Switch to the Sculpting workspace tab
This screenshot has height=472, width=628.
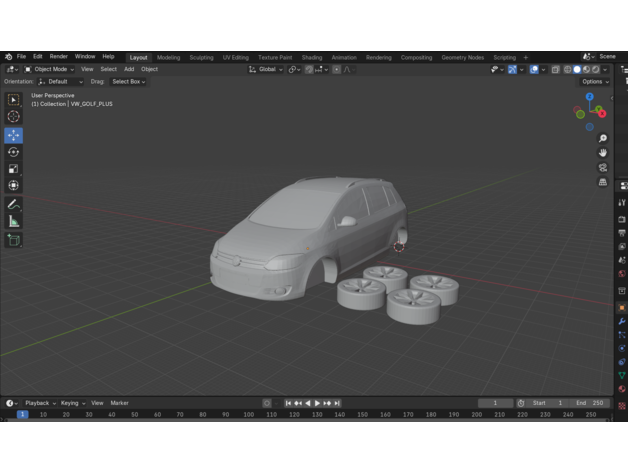coord(201,57)
